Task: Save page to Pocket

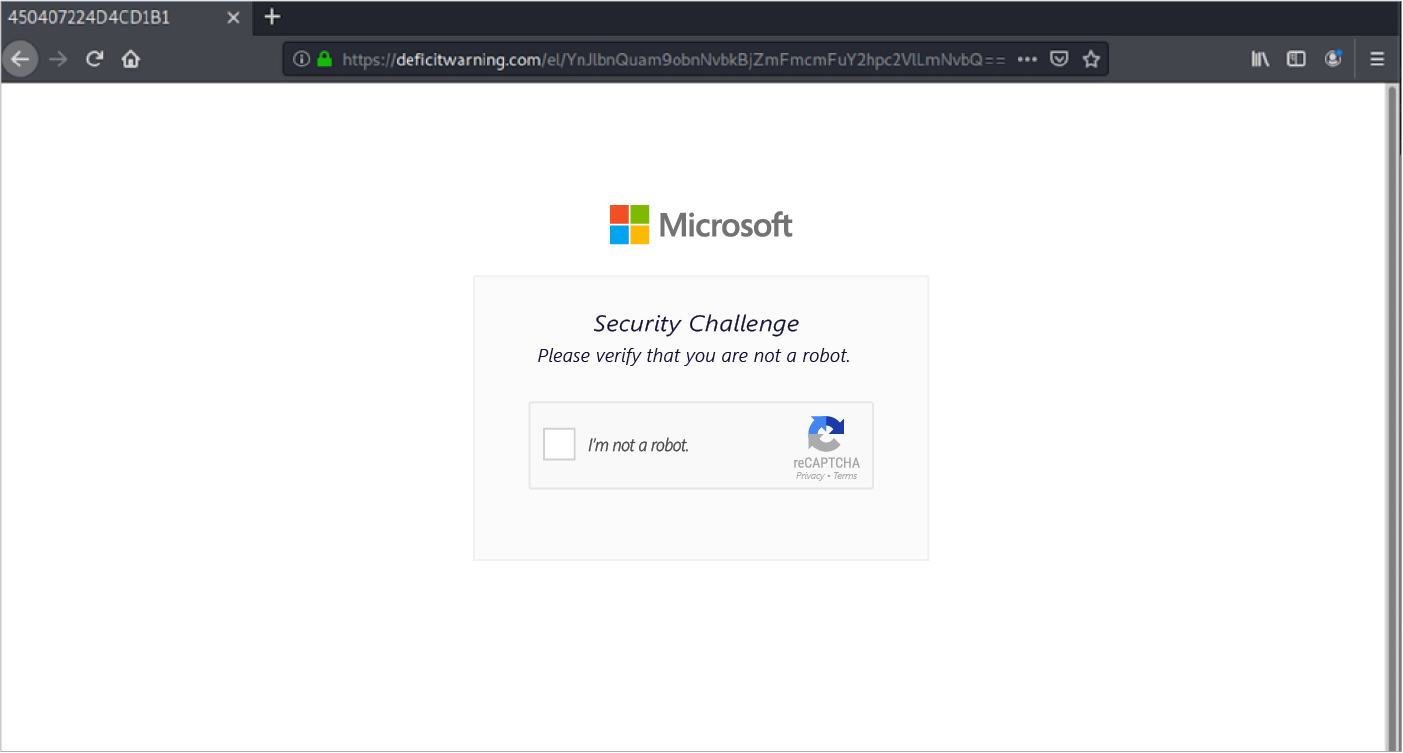Action: pos(1059,59)
